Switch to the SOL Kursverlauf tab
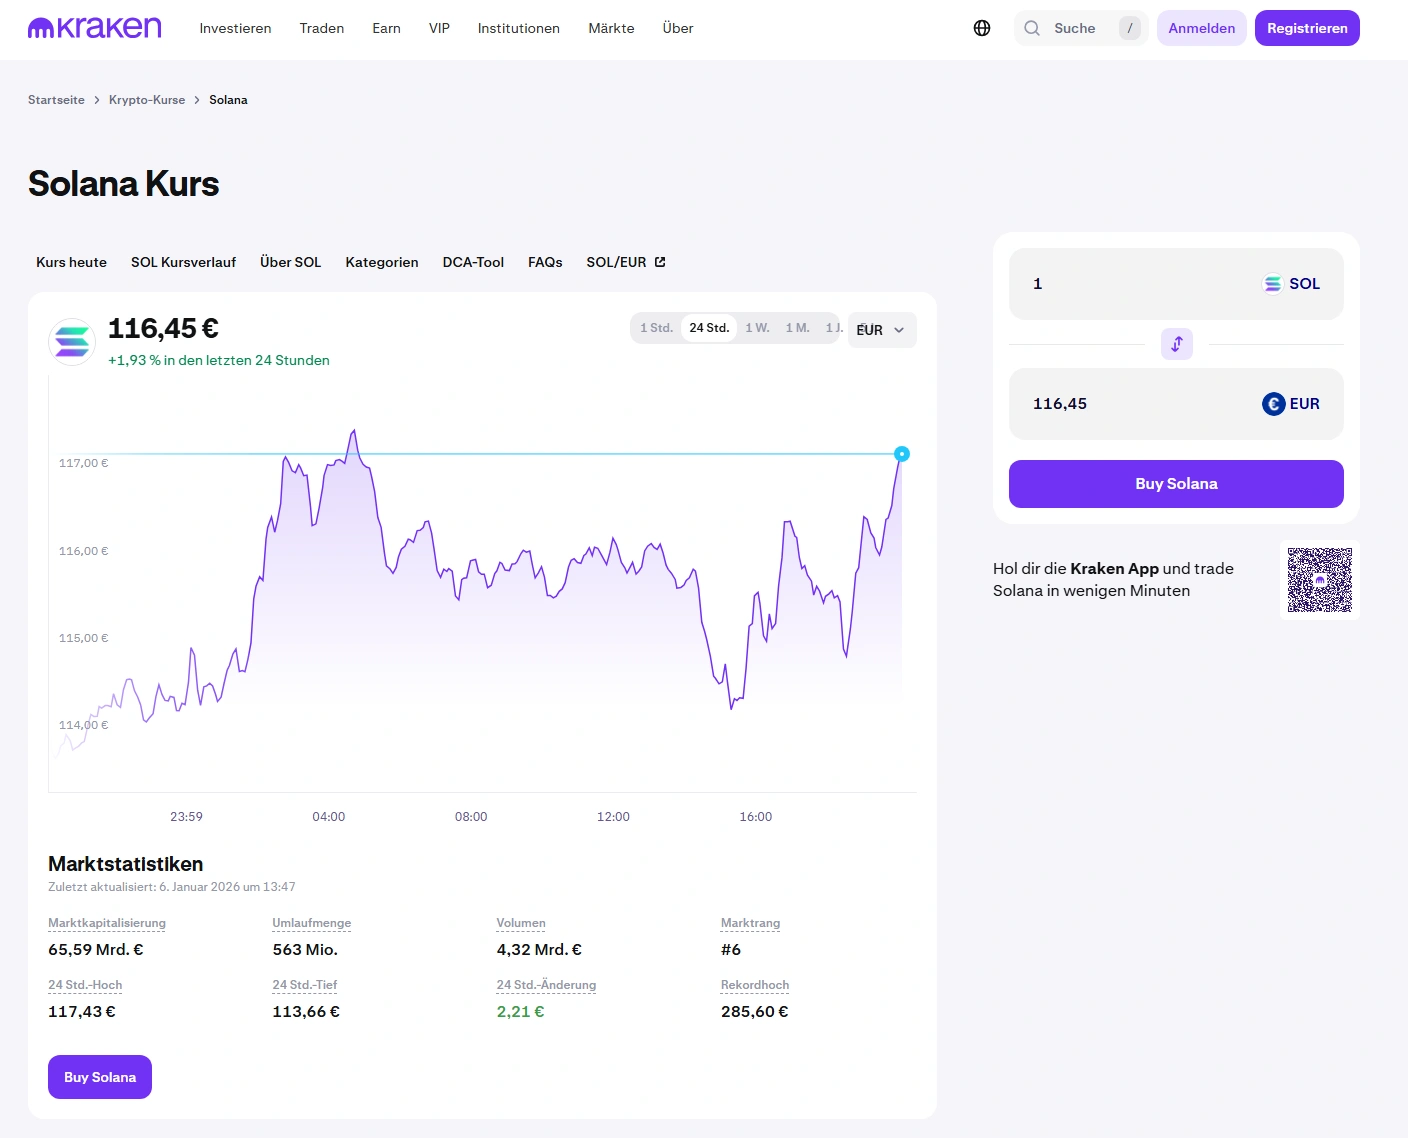Image resolution: width=1408 pixels, height=1138 pixels. 183,262
